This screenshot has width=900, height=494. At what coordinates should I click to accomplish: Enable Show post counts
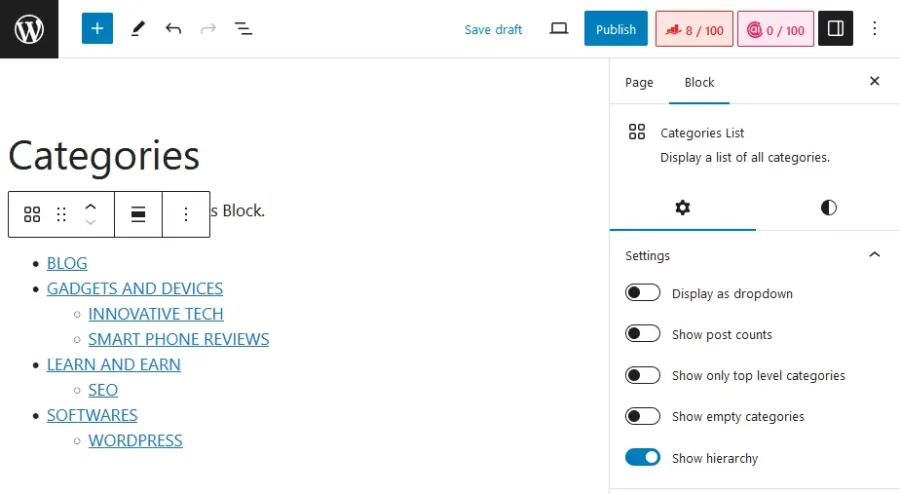(642, 334)
